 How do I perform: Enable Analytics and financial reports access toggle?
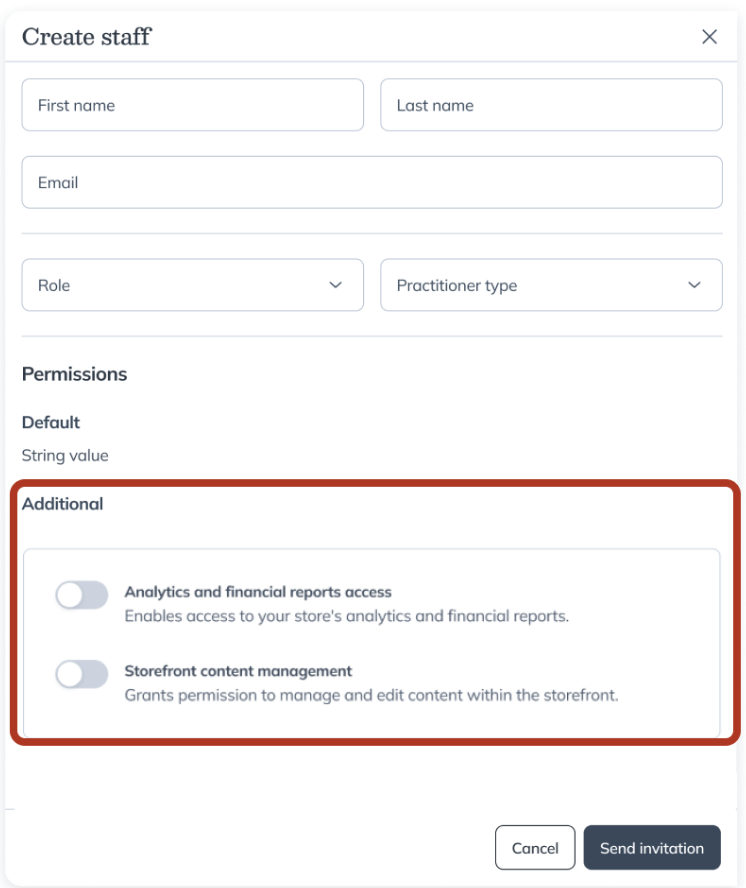point(82,596)
